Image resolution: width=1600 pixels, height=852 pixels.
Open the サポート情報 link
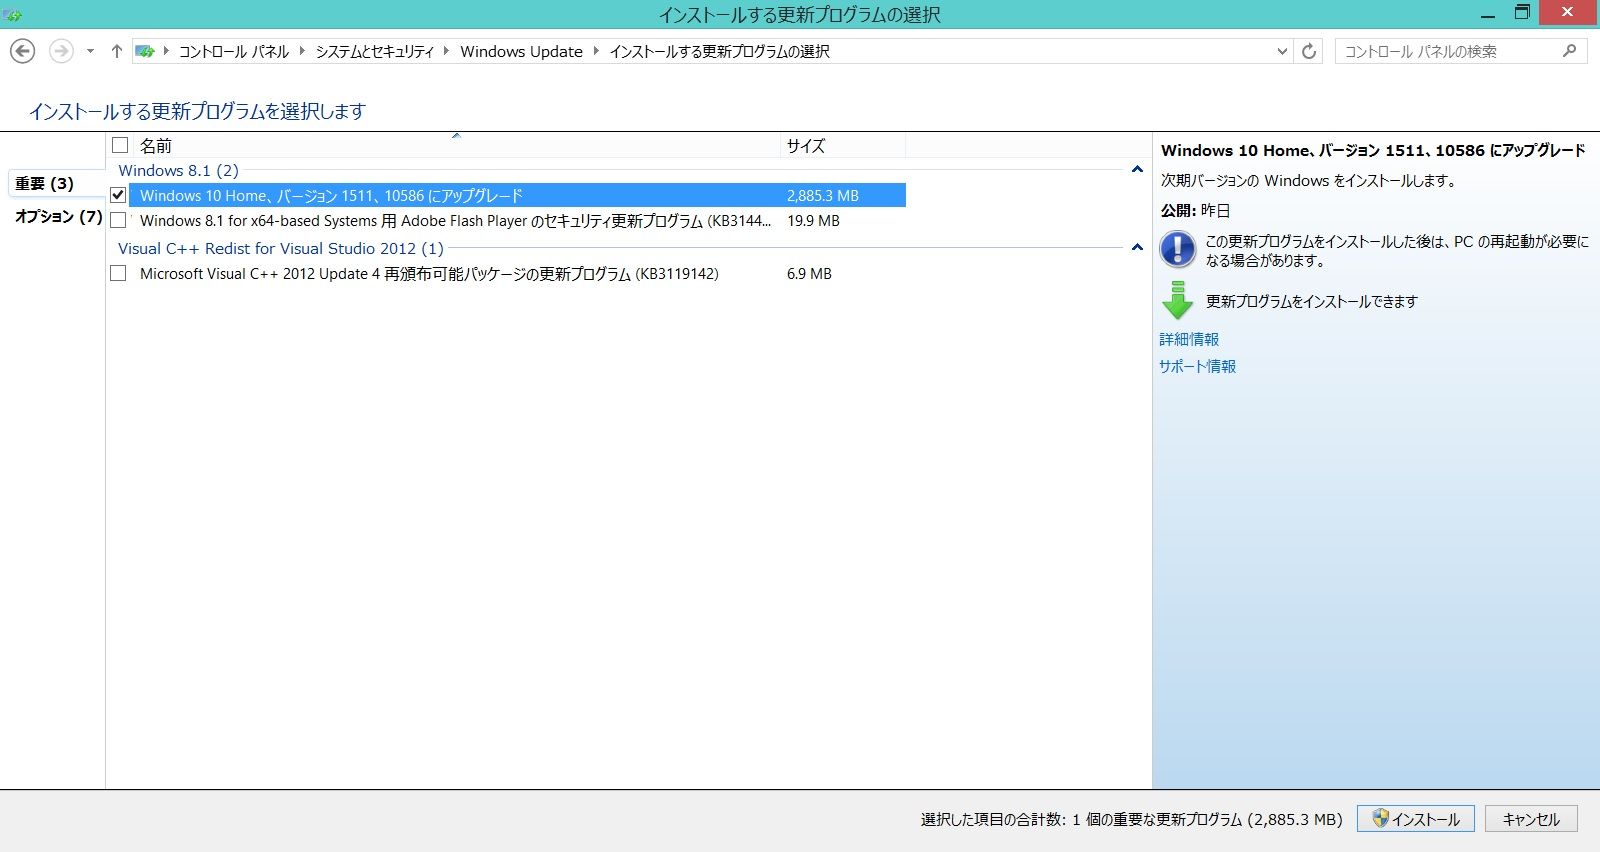pyautogui.click(x=1197, y=366)
